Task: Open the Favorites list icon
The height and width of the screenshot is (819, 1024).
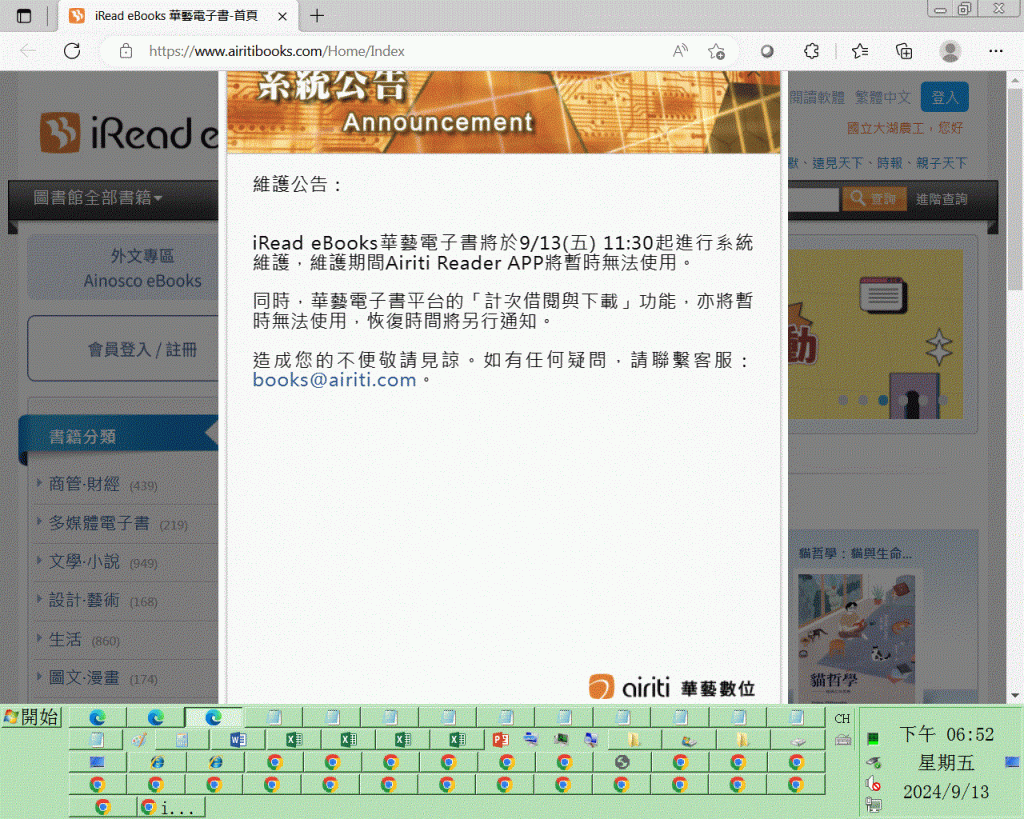Action: tap(860, 51)
